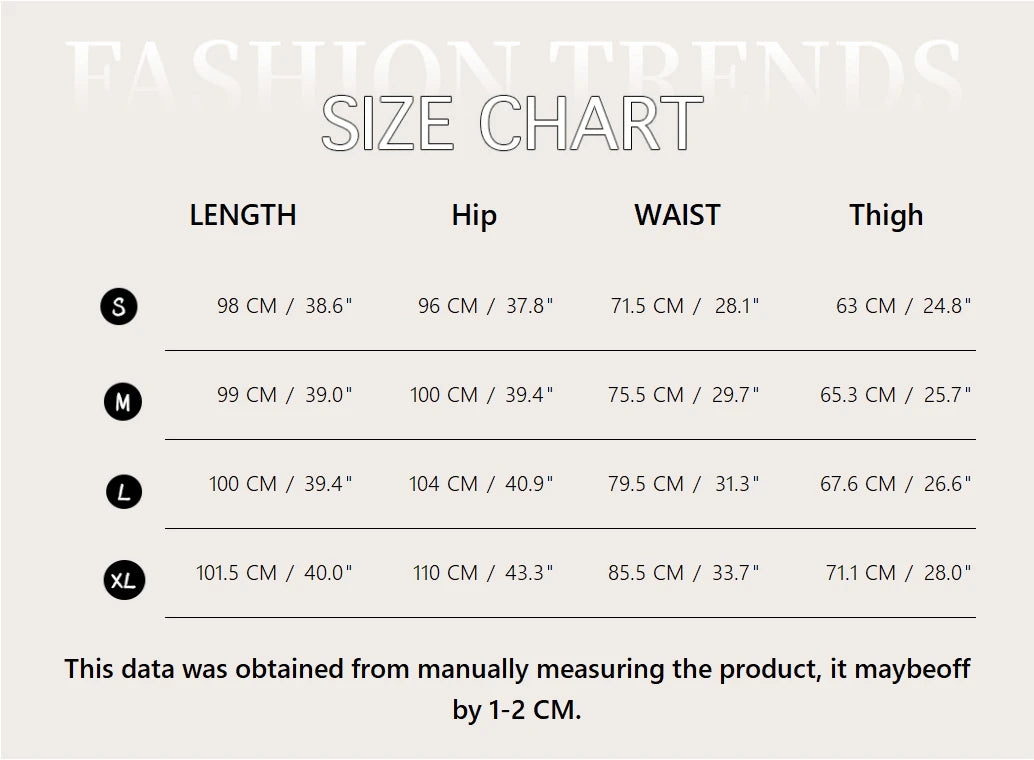
Task: Click the XL size badge icon
Action: [x=124, y=580]
